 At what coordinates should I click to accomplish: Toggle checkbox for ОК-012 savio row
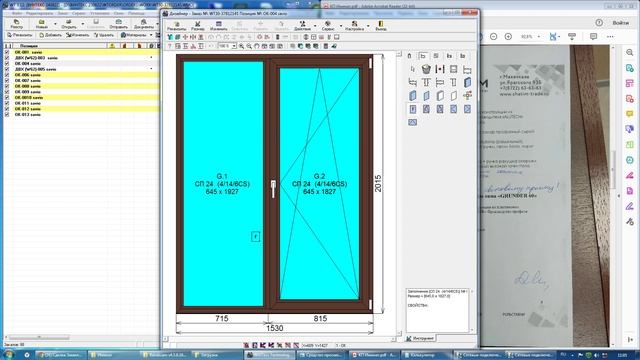point(7,109)
